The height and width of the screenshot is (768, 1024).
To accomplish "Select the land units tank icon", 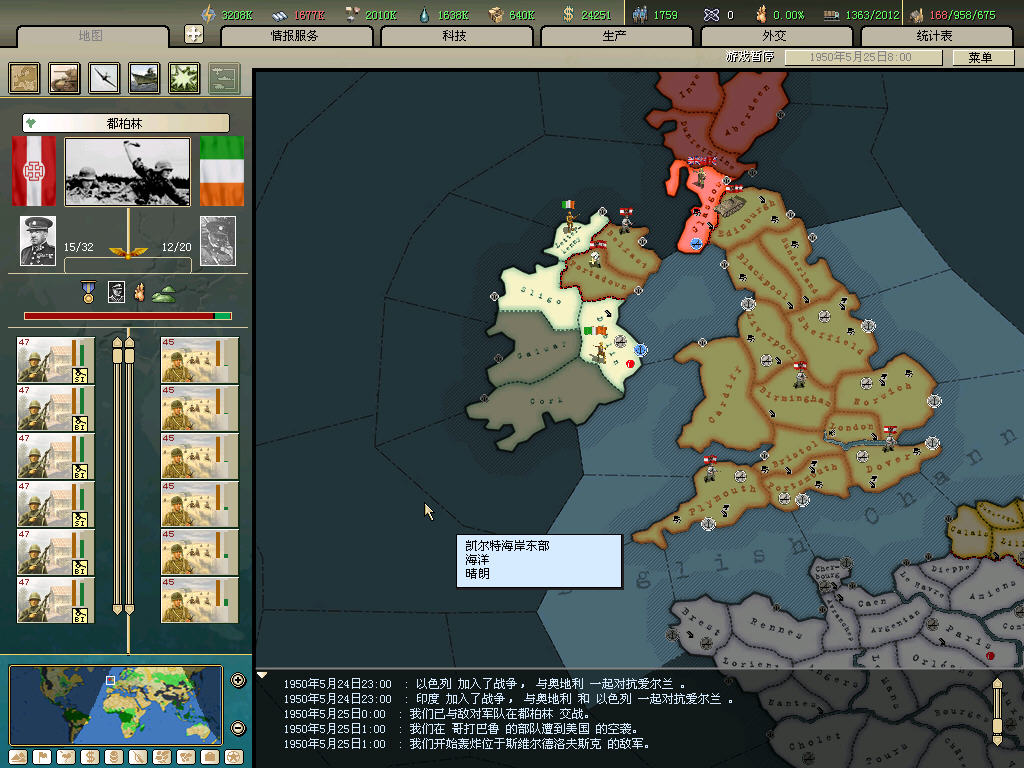I will [x=64, y=78].
